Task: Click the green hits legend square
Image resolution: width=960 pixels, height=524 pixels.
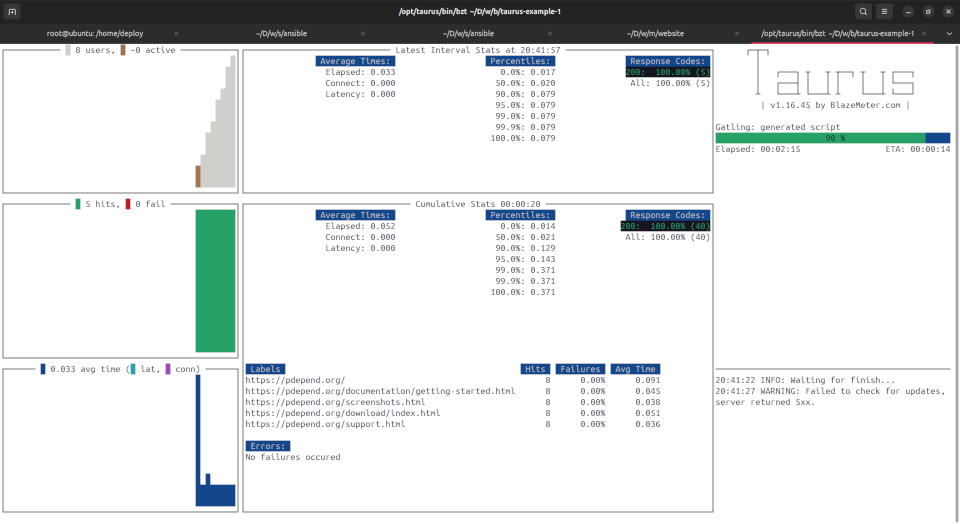Action: tap(78, 204)
